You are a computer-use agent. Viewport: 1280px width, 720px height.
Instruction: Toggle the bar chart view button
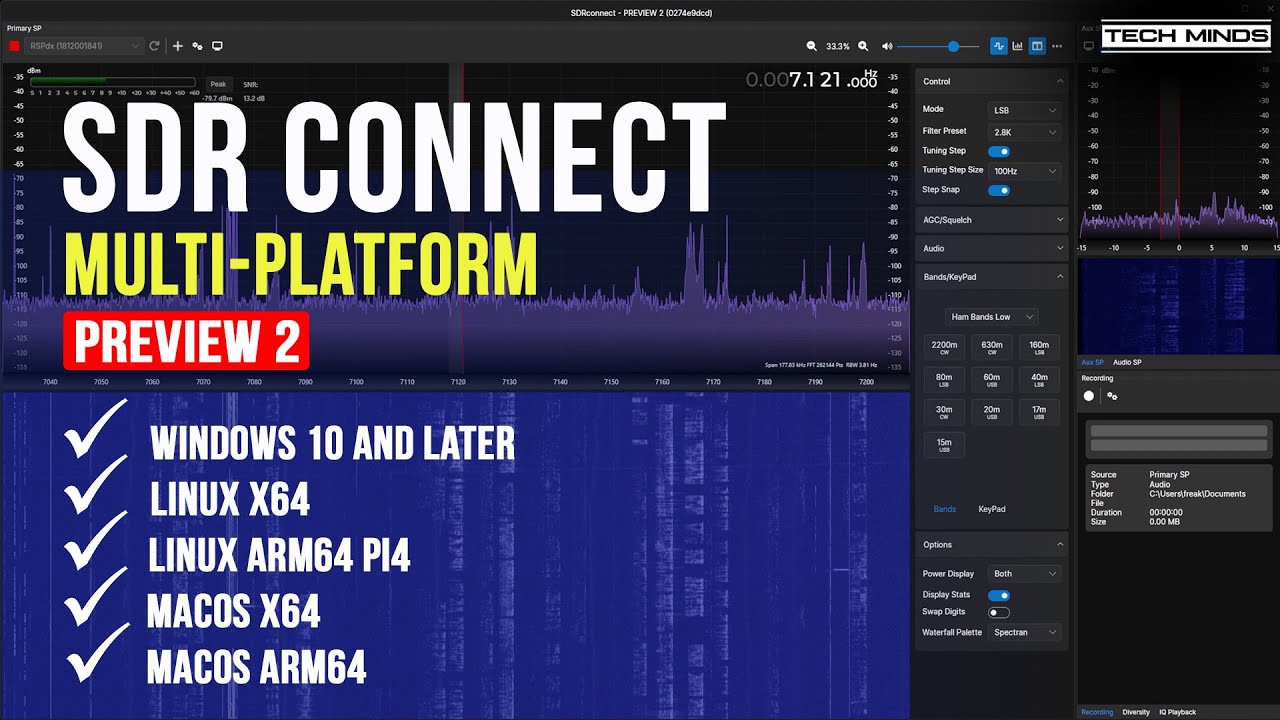coord(1018,46)
